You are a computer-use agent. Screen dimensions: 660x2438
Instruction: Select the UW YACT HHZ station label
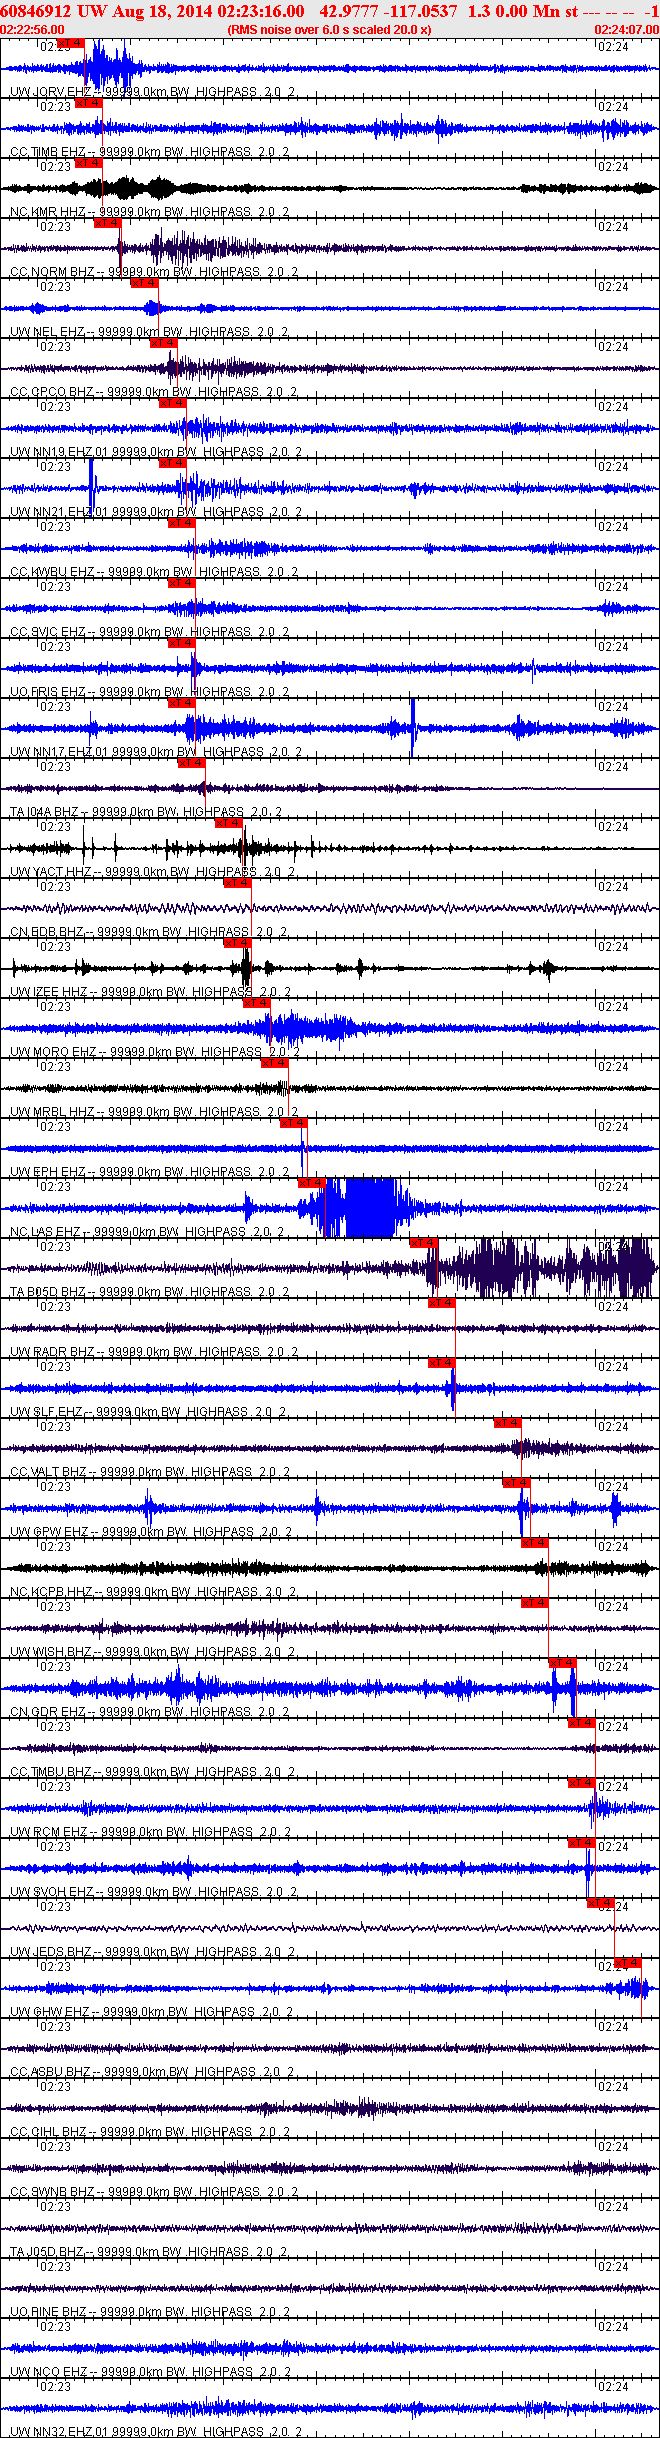50,872
